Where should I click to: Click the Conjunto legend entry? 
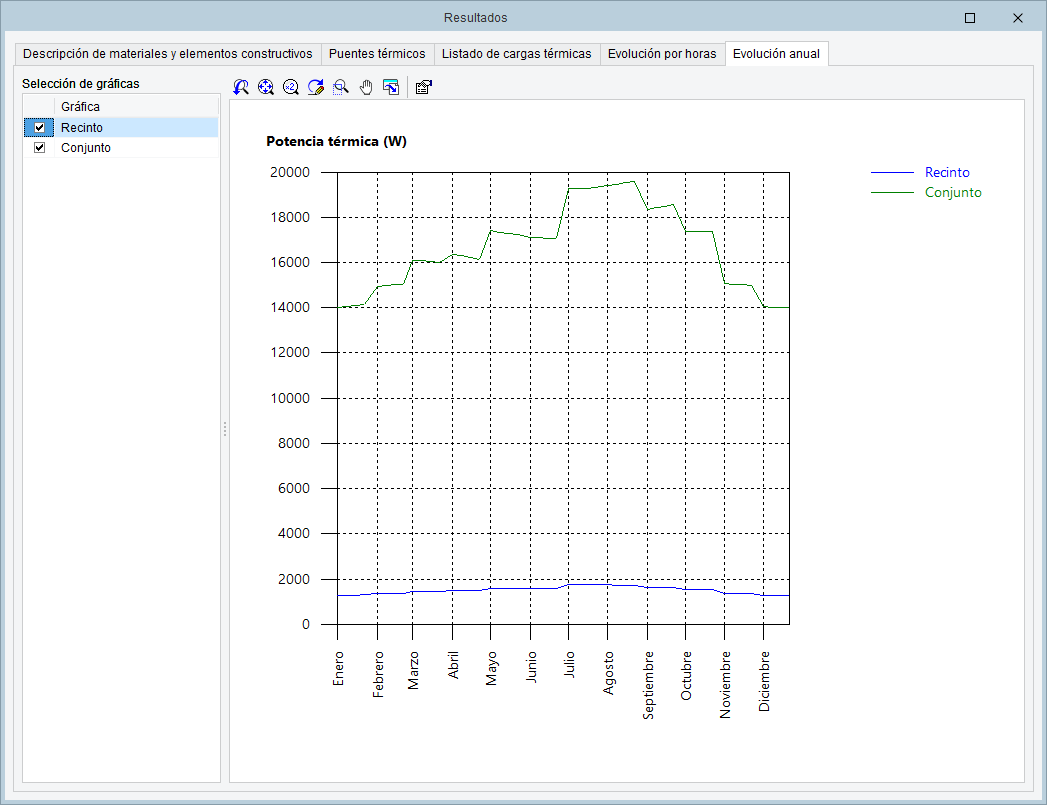pos(952,193)
